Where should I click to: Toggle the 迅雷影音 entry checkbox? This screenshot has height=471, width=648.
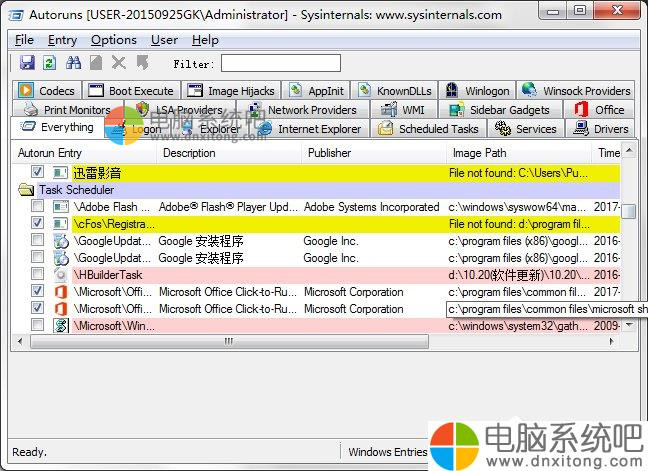(37, 171)
